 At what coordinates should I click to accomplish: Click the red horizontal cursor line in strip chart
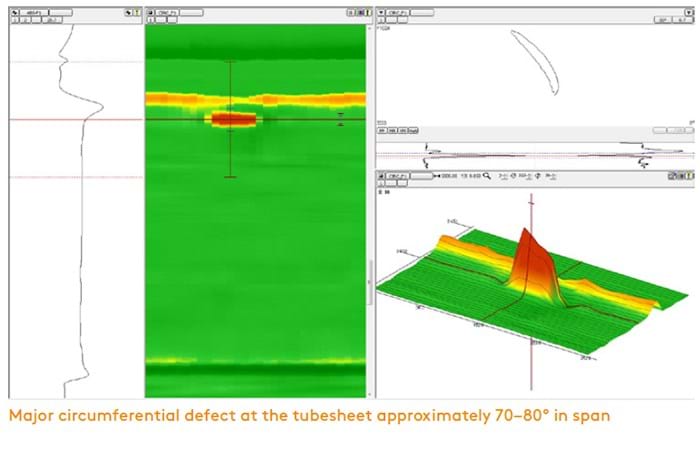[40, 120]
